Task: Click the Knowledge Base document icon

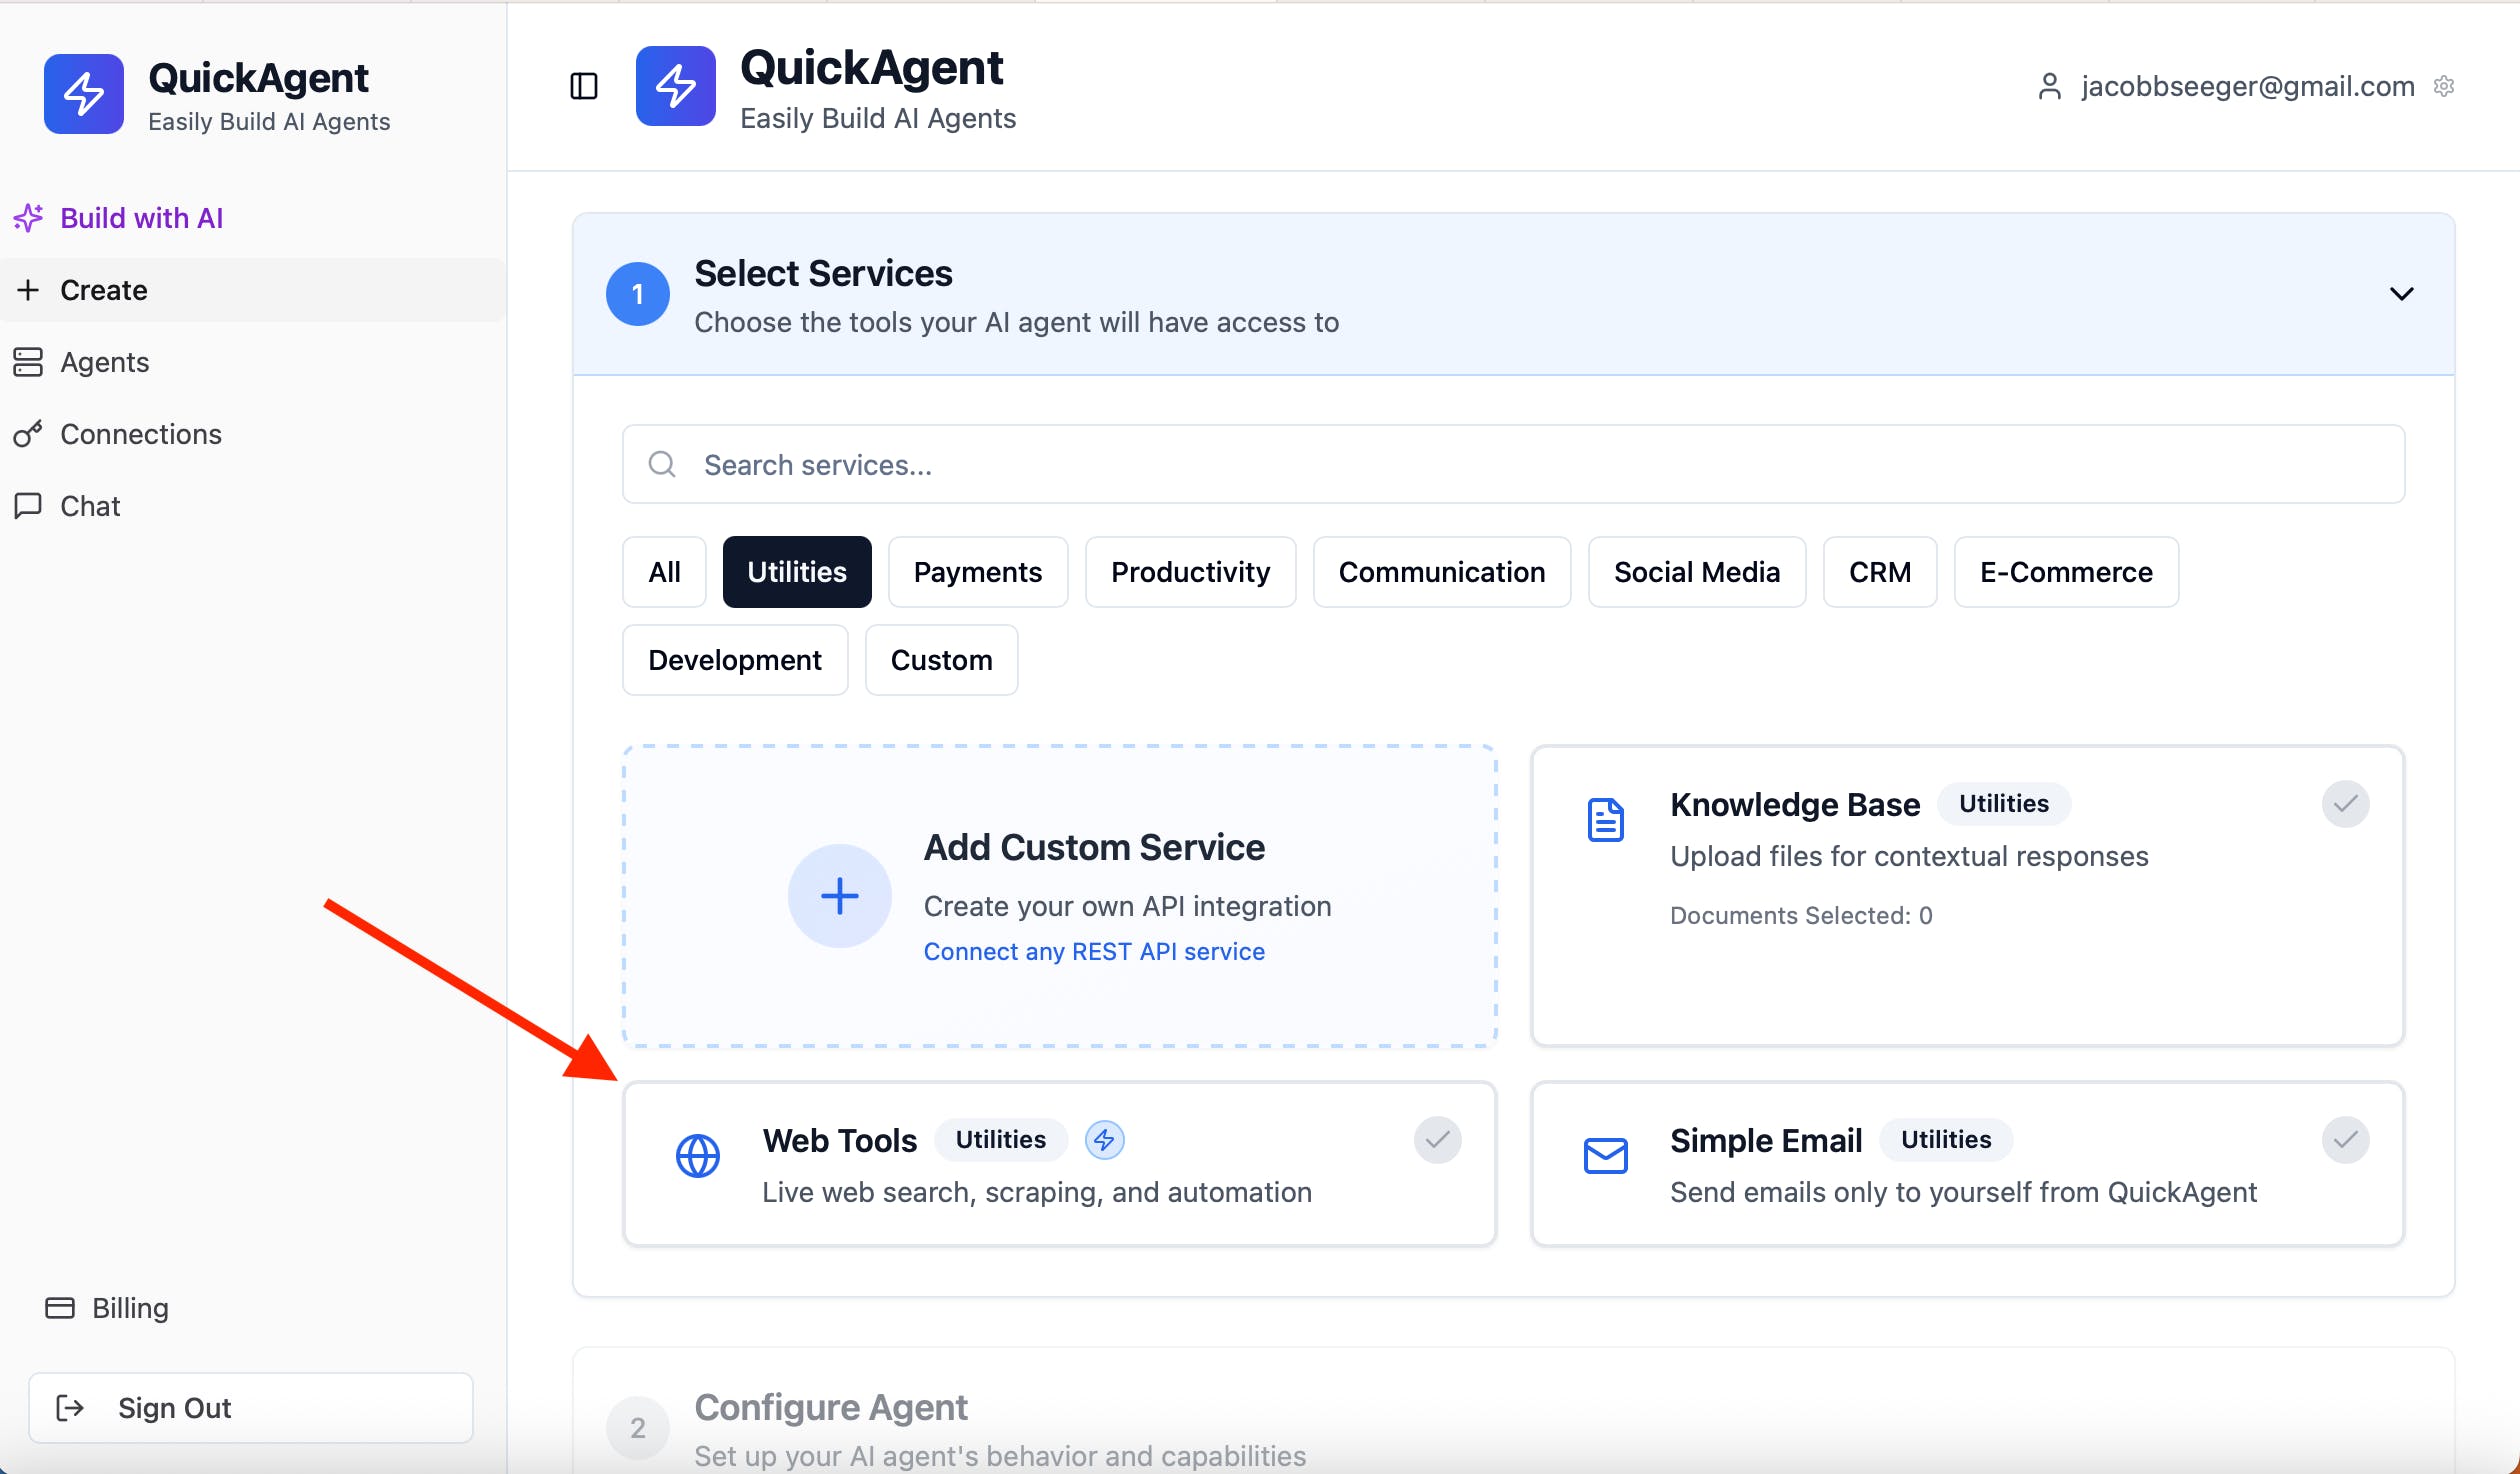Action: pyautogui.click(x=1606, y=820)
